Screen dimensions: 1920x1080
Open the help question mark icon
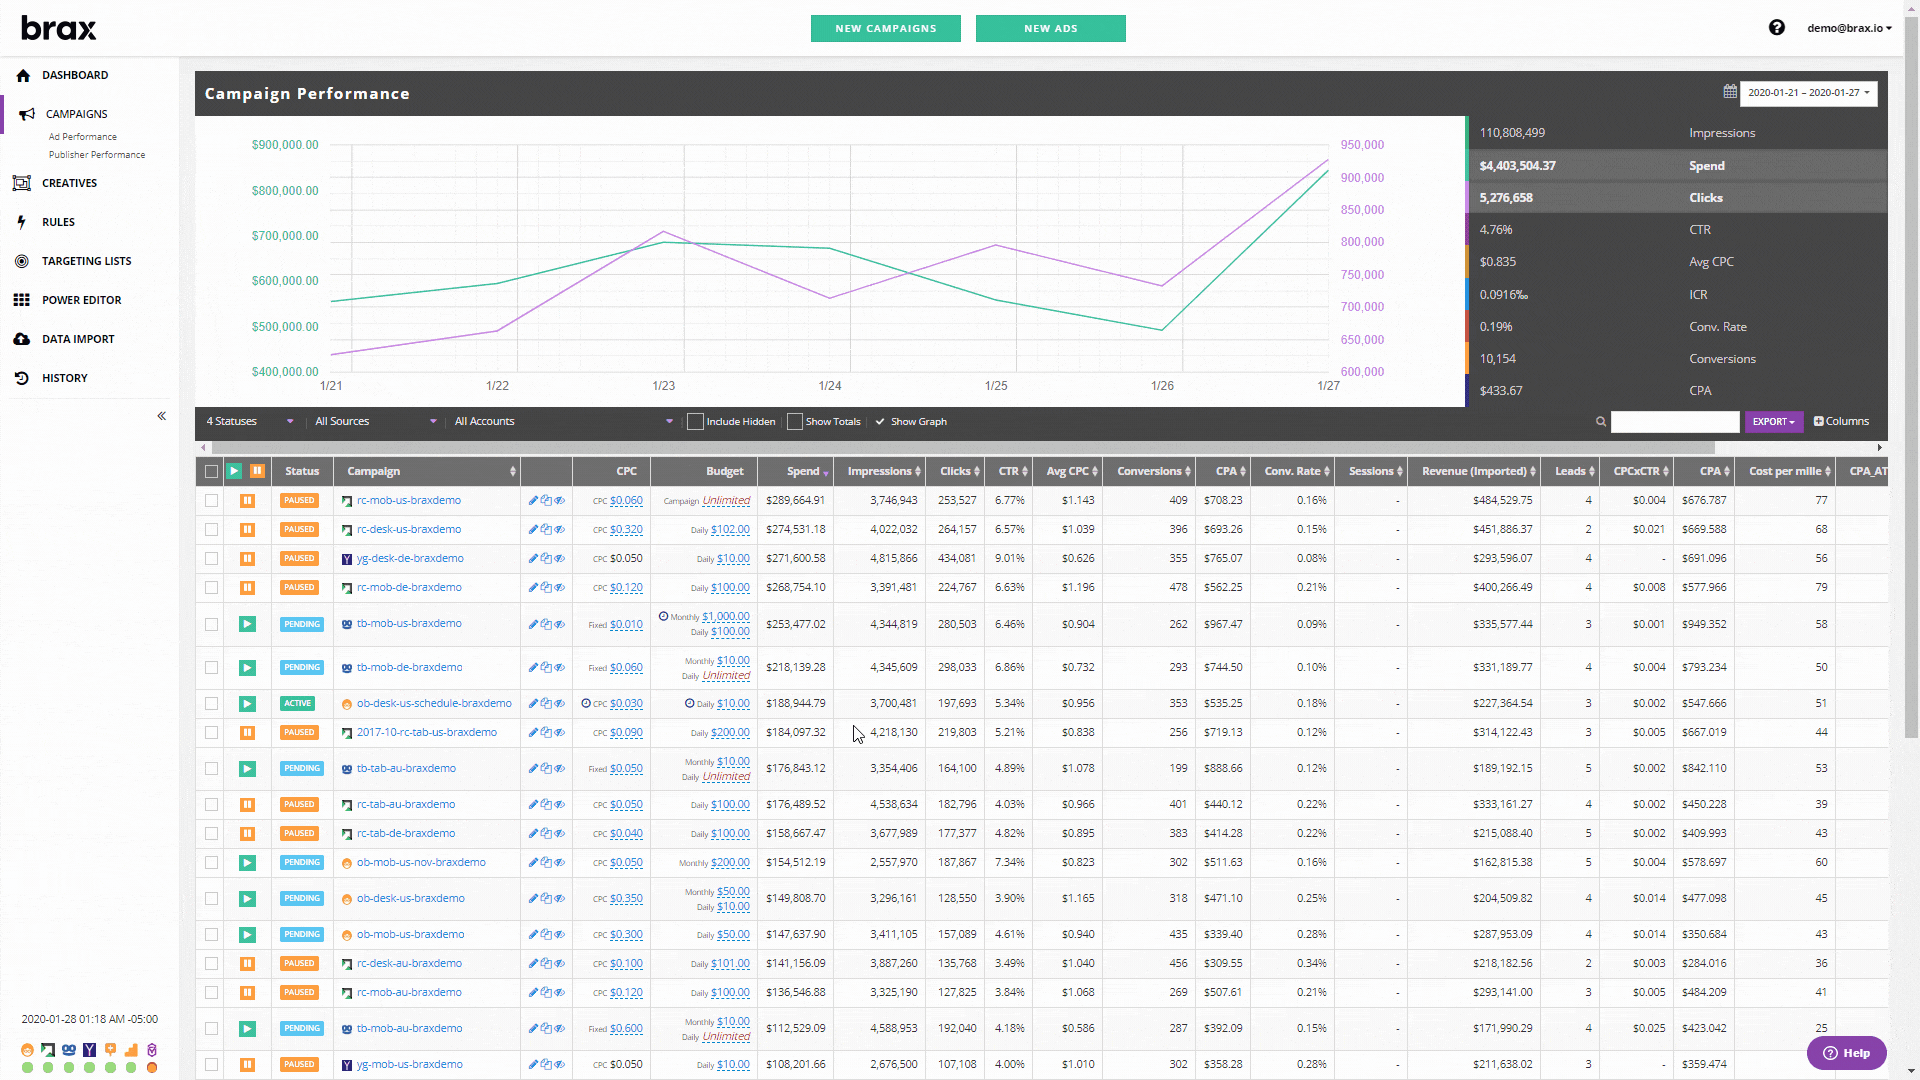1776,28
